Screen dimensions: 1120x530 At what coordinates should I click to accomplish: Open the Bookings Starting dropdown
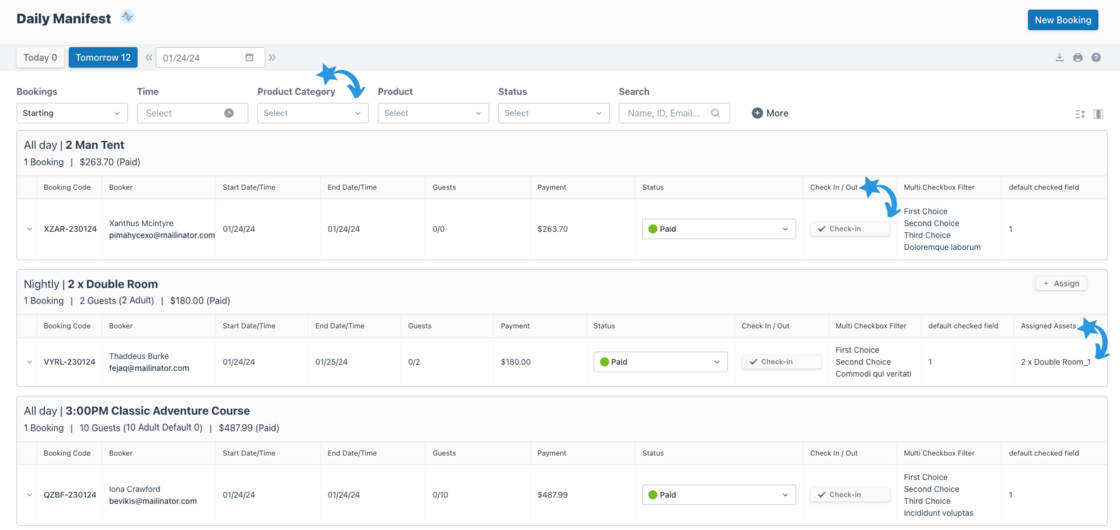click(x=72, y=113)
